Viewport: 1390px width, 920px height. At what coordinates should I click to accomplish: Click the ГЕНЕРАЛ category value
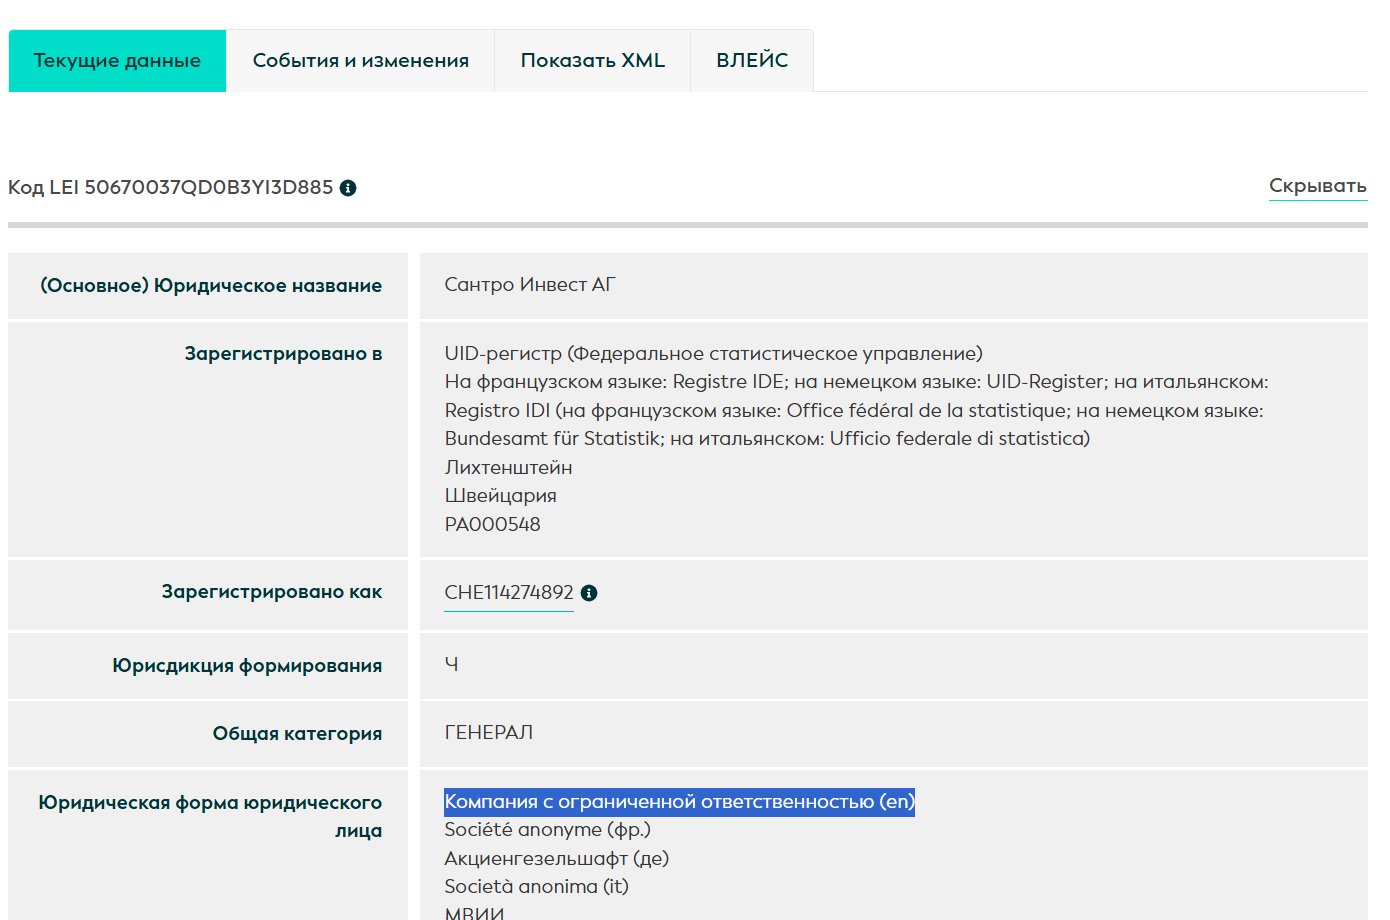pos(488,733)
